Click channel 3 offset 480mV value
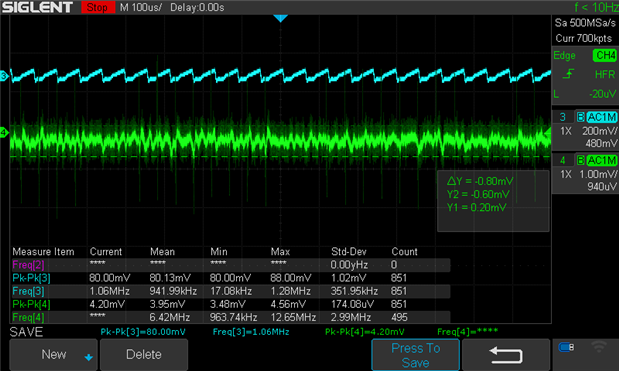The height and width of the screenshot is (371, 619). [601, 143]
